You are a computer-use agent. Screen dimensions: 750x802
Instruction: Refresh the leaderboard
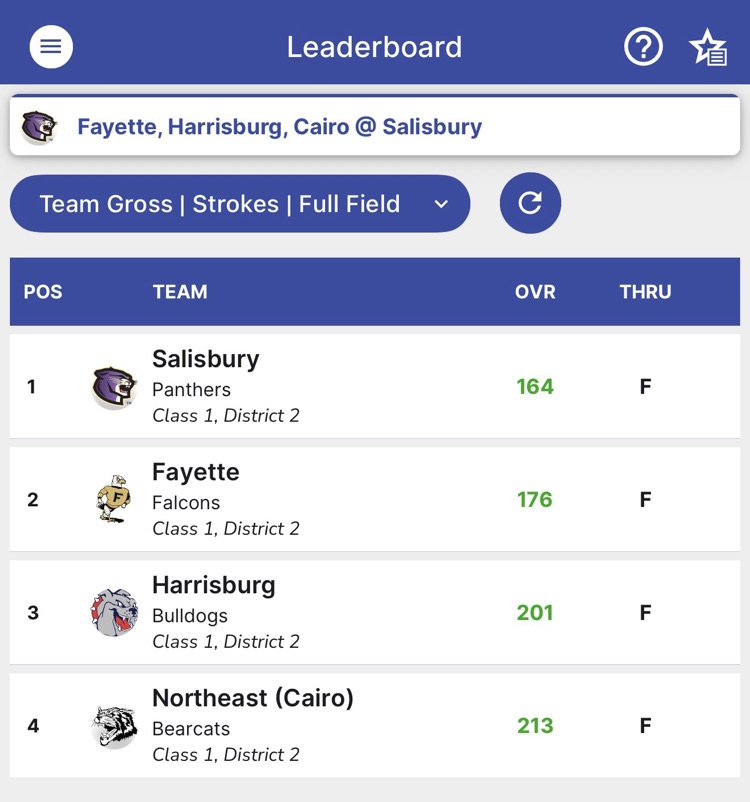(x=530, y=203)
